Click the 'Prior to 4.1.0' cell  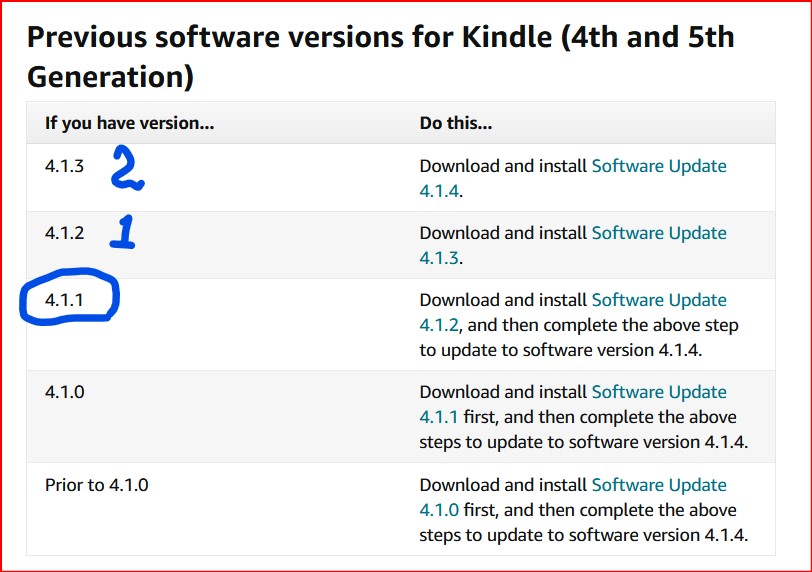tap(97, 485)
